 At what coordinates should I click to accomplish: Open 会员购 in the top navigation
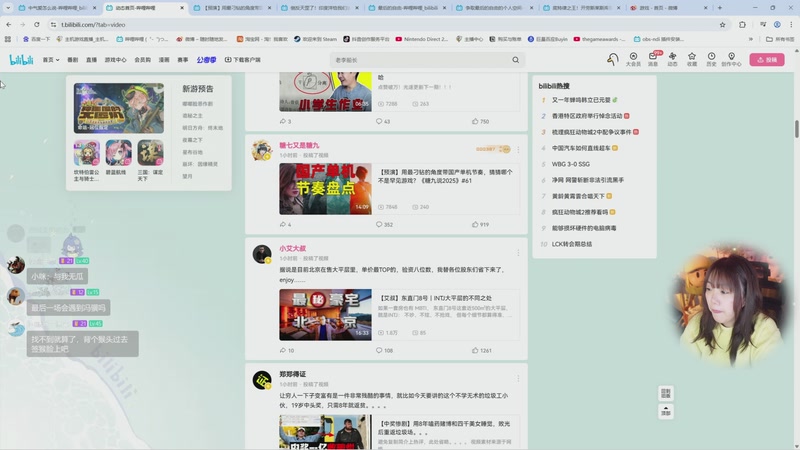pyautogui.click(x=142, y=60)
